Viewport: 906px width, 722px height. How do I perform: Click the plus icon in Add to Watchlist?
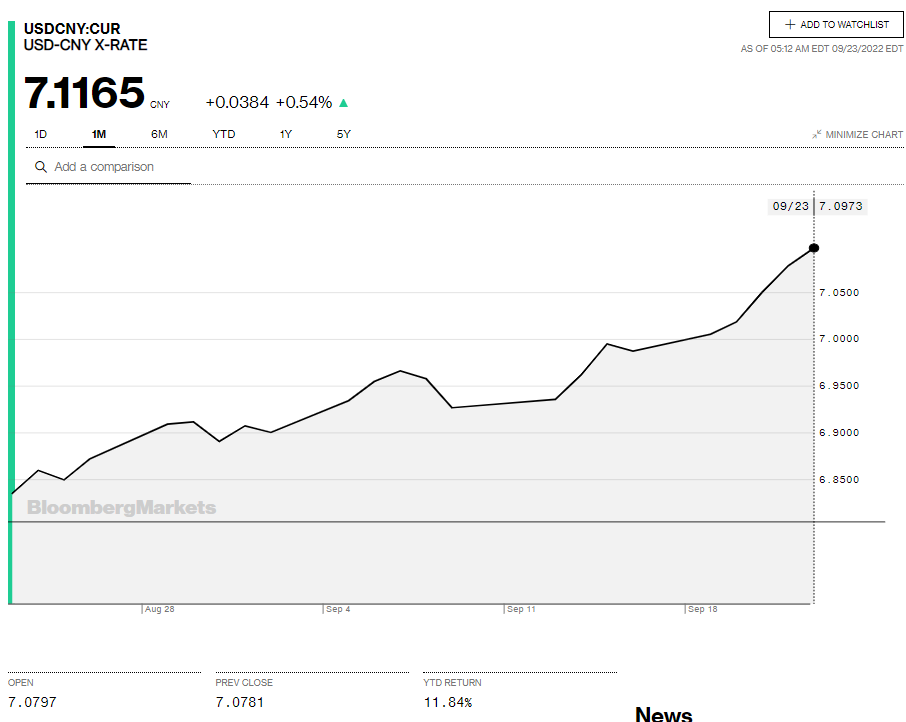(x=790, y=25)
